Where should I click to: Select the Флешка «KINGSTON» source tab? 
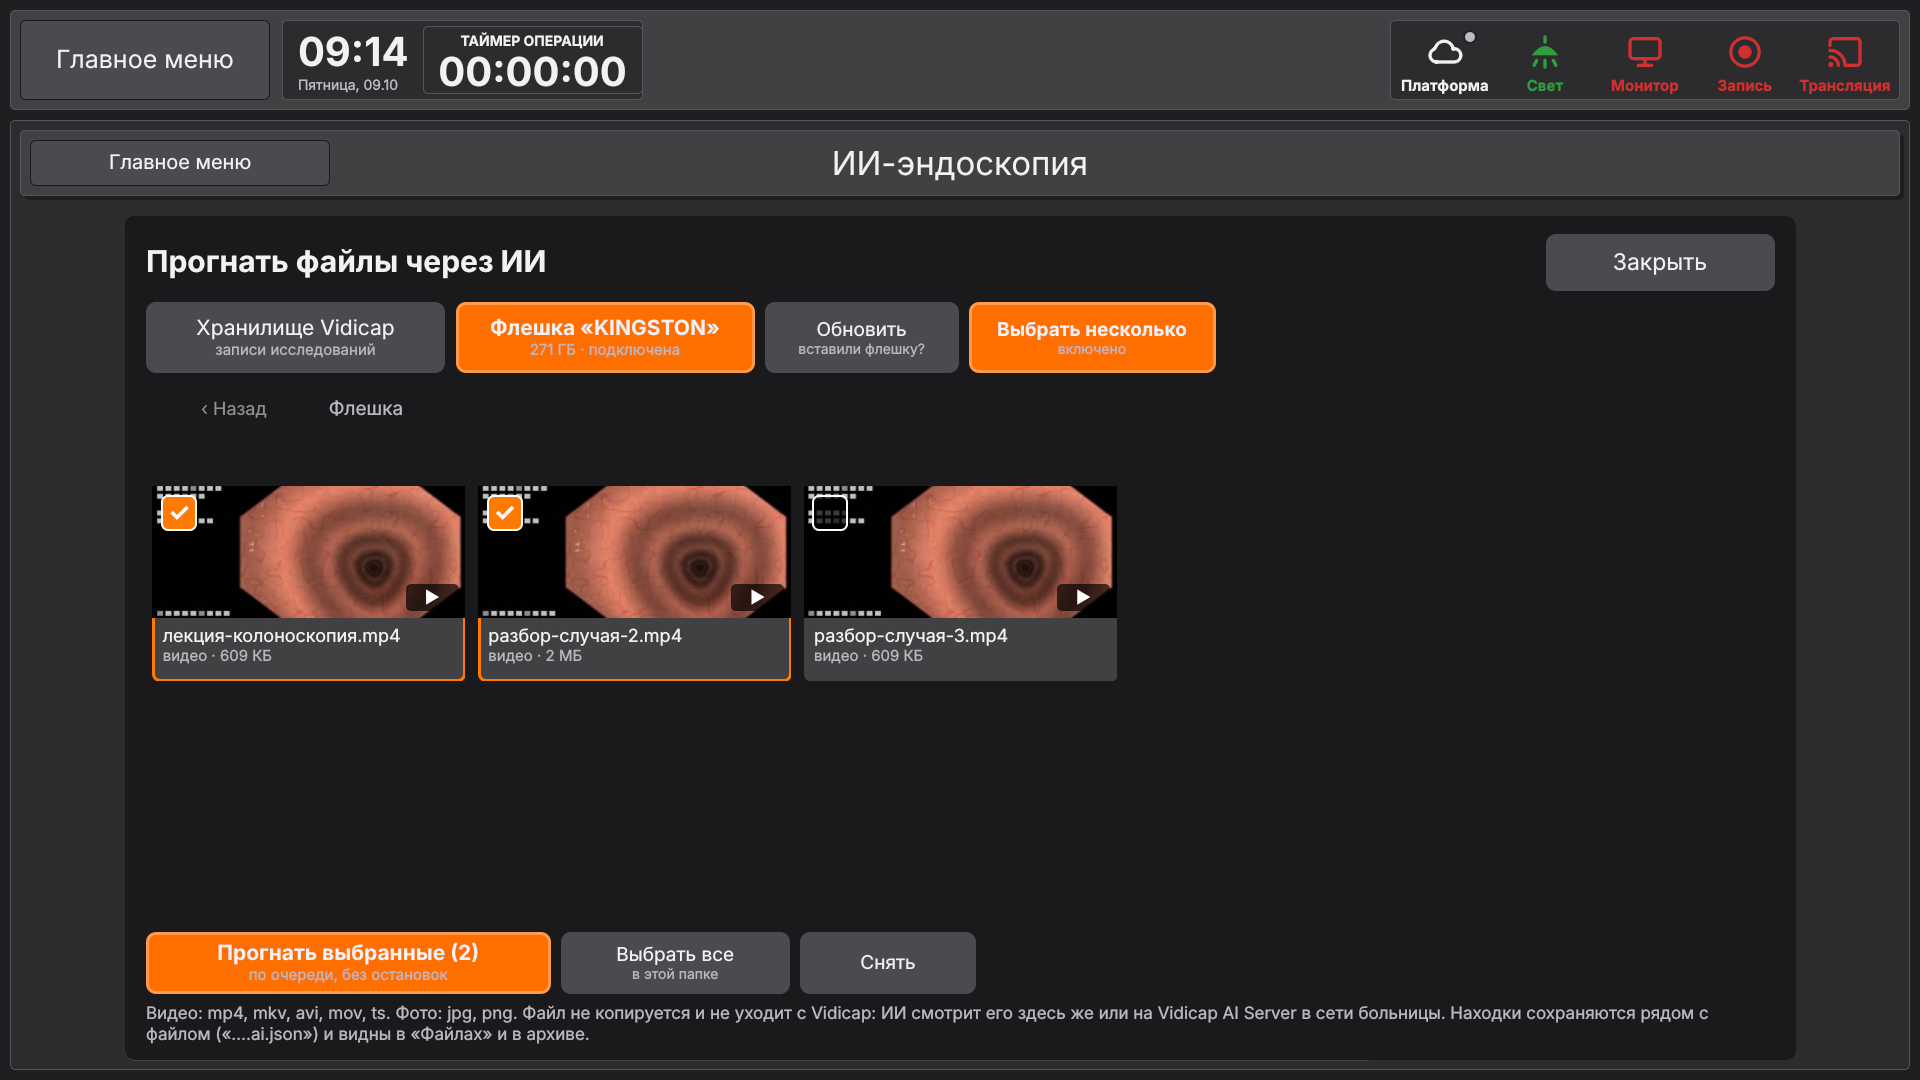click(605, 338)
